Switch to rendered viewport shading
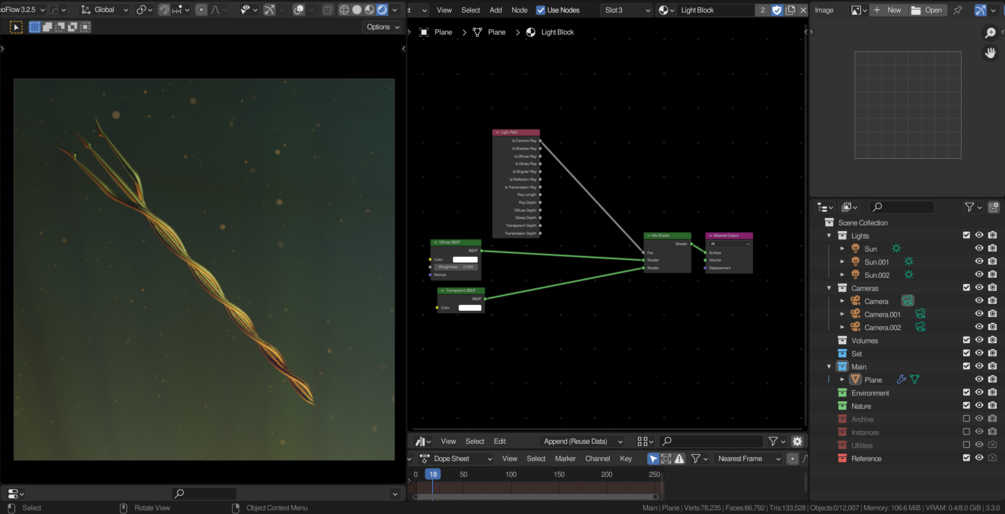The height and width of the screenshot is (514, 1005). 382,10
